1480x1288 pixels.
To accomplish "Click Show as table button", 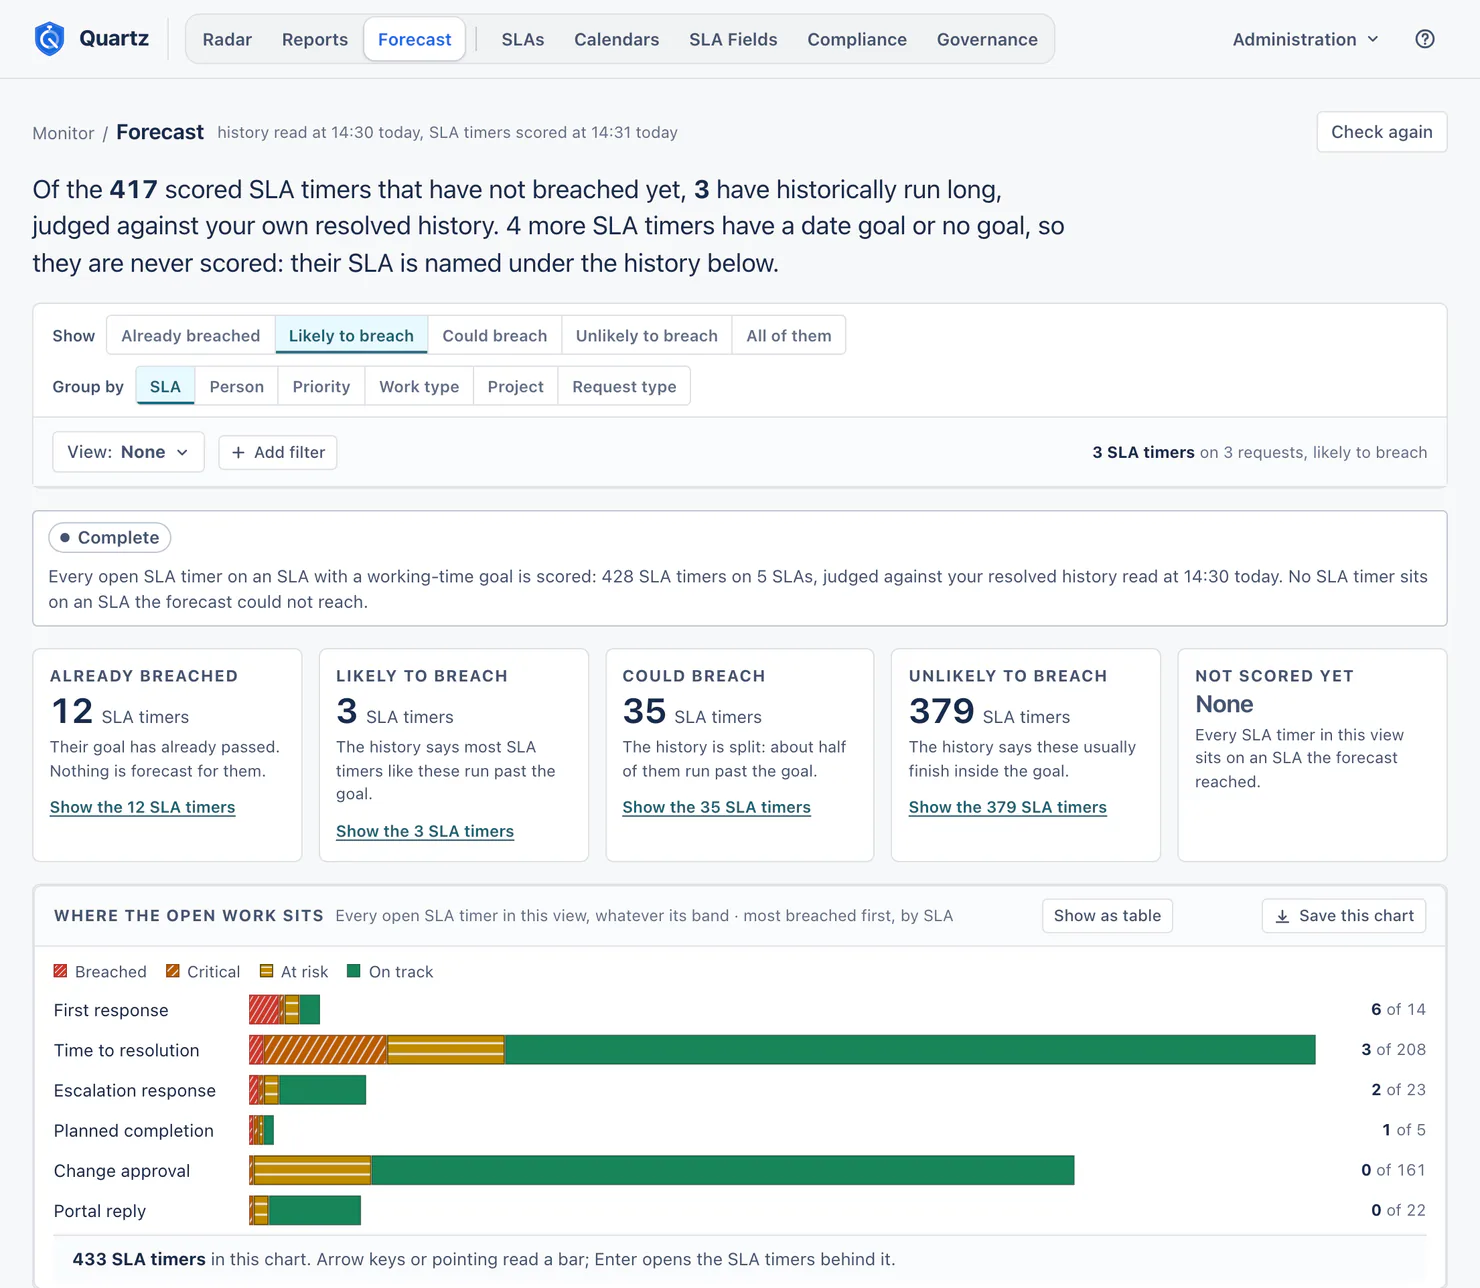I will pos(1107,916).
